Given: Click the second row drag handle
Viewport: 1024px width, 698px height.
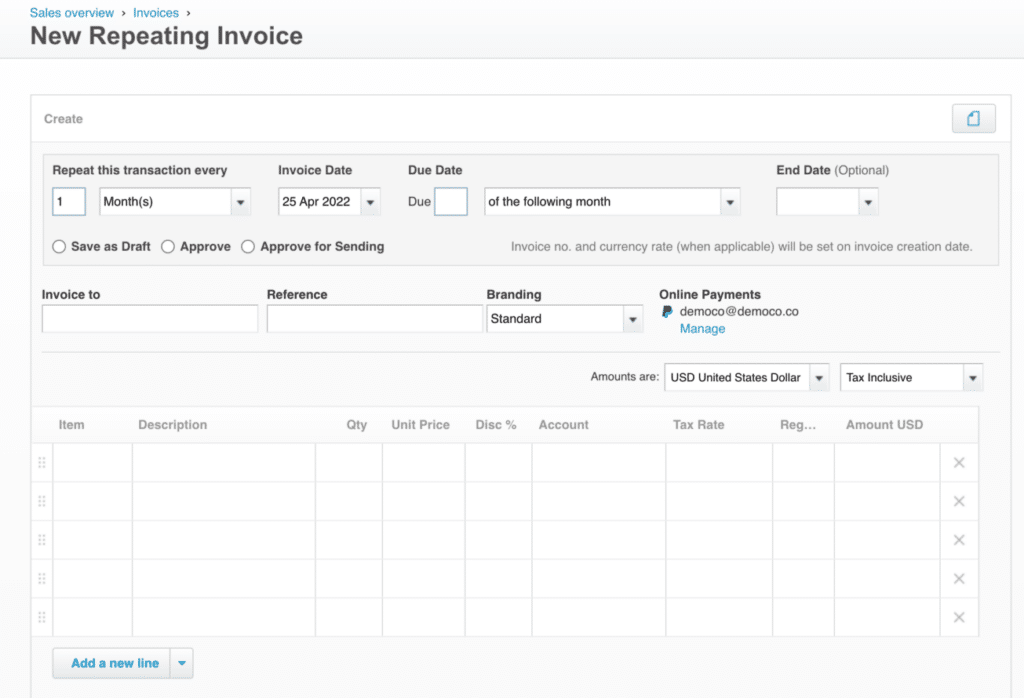Looking at the screenshot, I should pyautogui.click(x=42, y=501).
